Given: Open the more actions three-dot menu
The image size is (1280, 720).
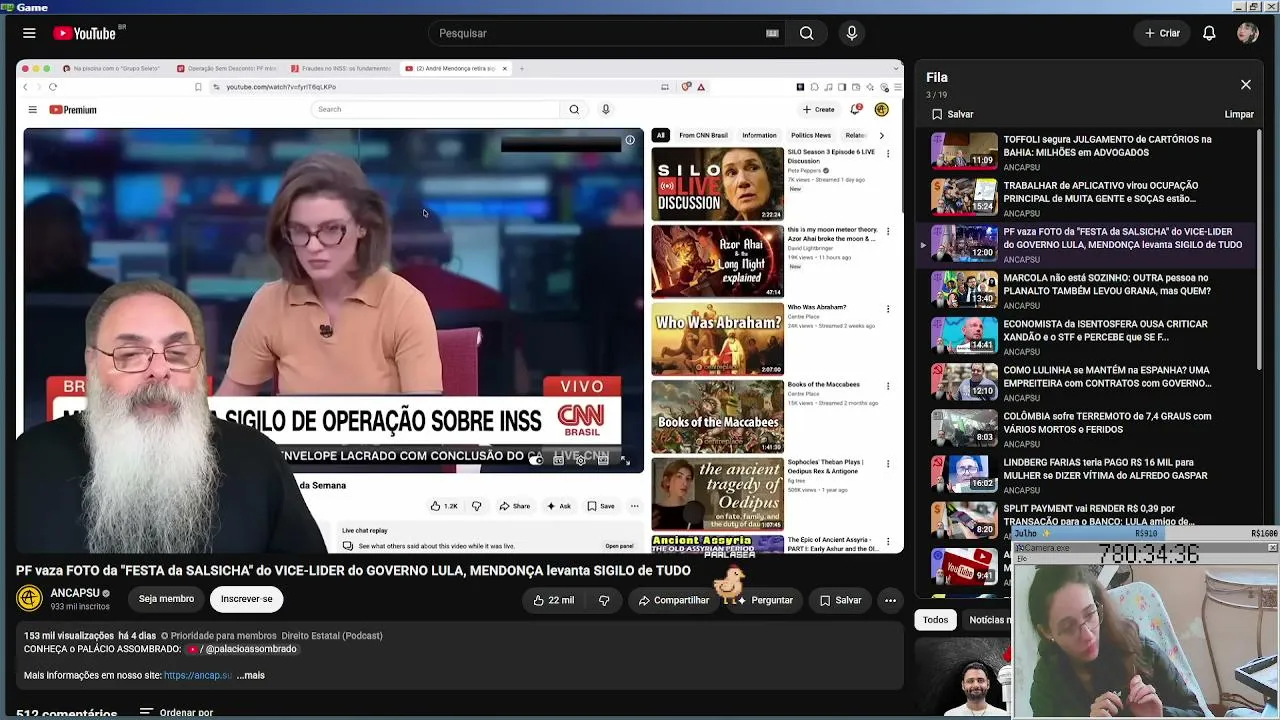Looking at the screenshot, I should (890, 600).
